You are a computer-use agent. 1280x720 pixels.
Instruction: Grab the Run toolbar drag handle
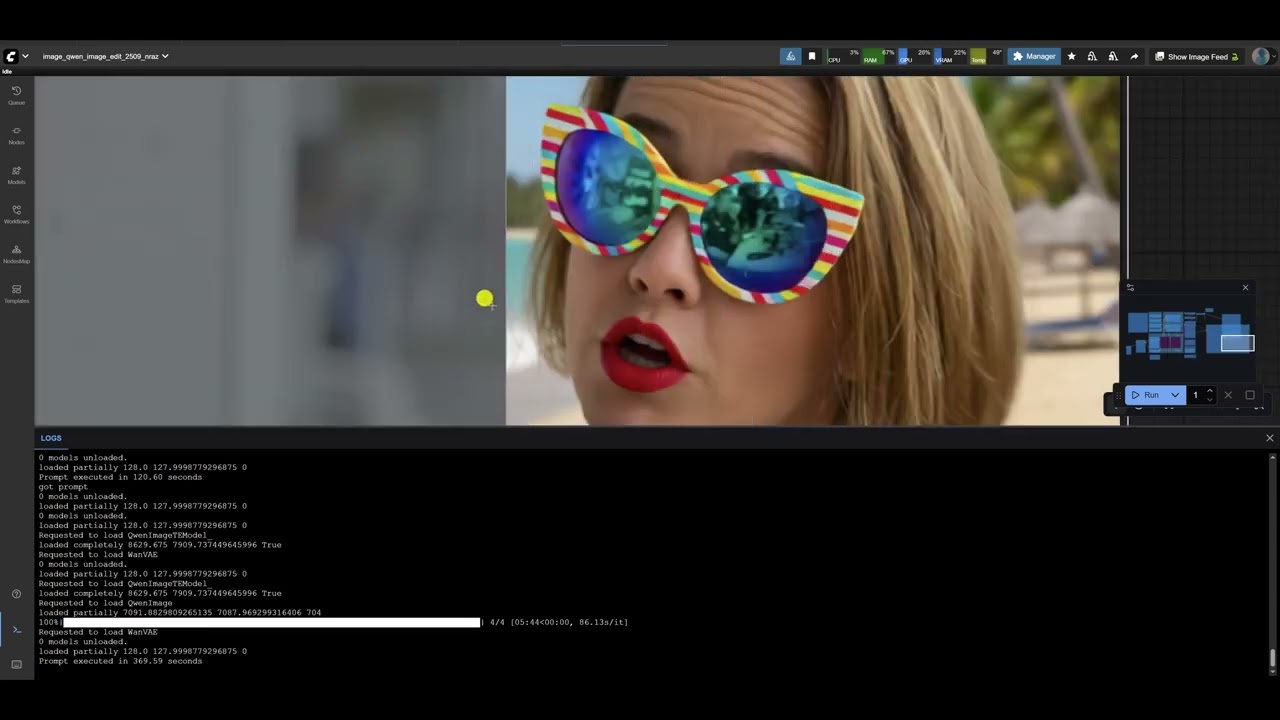[1119, 395]
